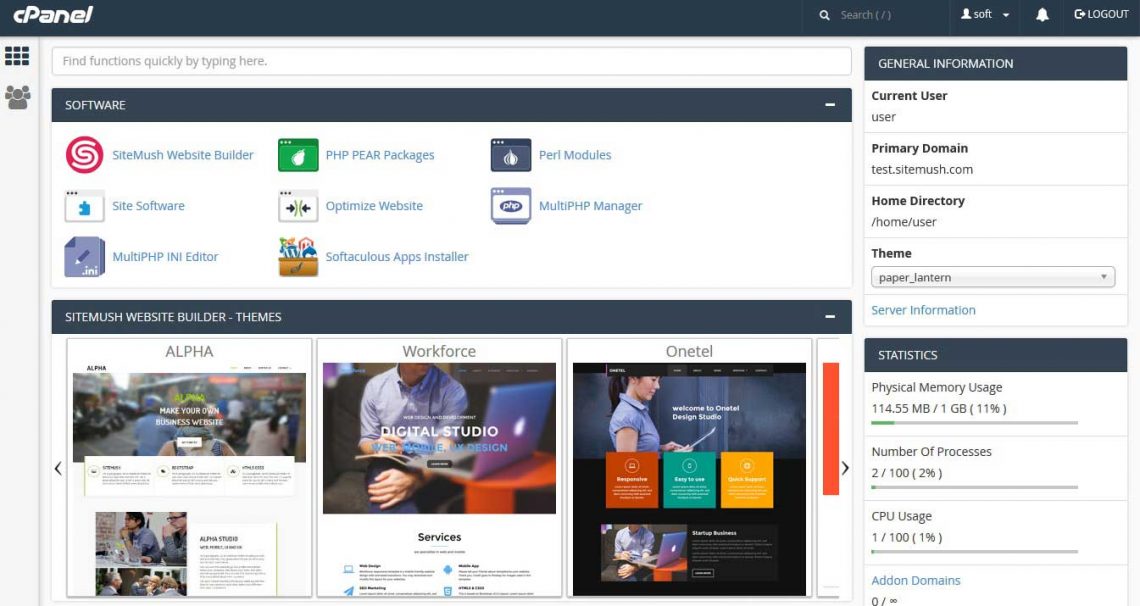Viewport: 1140px width, 606px height.
Task: Open the Theme dropdown paper_lantern
Action: click(992, 277)
